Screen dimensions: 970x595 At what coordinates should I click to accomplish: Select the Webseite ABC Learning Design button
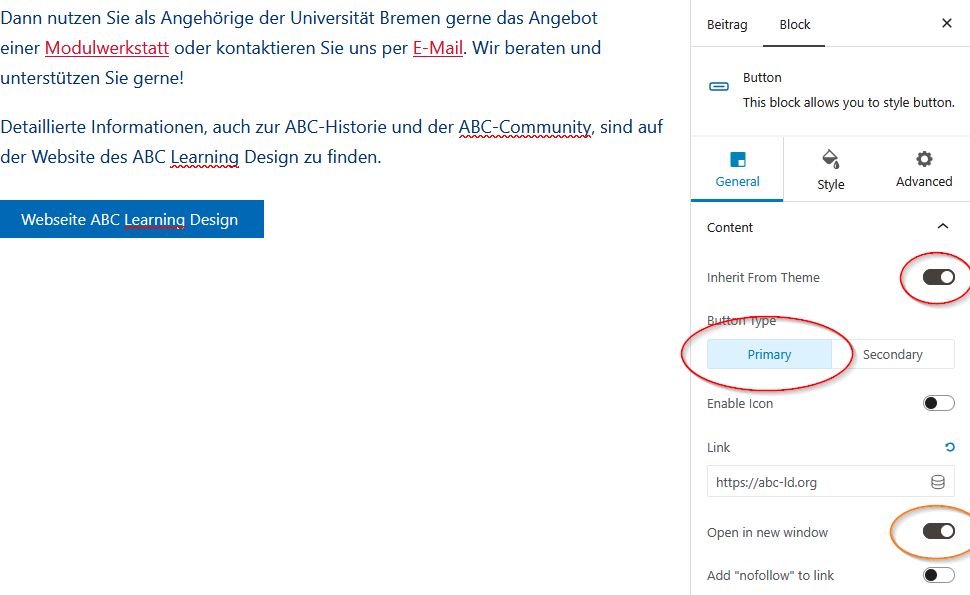131,220
